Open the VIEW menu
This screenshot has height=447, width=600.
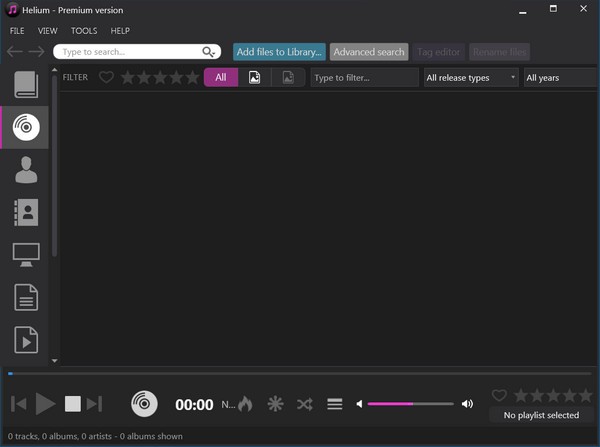coord(48,31)
